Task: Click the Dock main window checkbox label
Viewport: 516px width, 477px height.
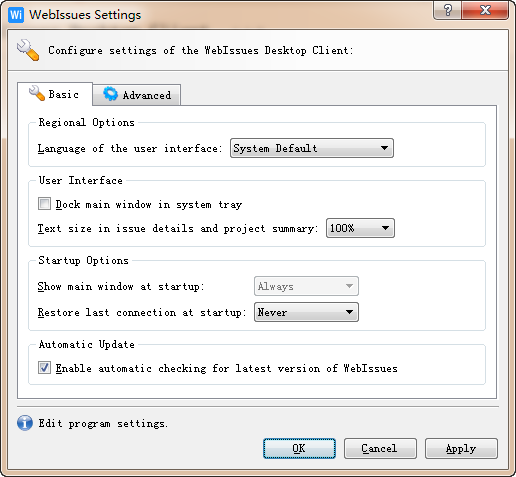Action: point(149,204)
